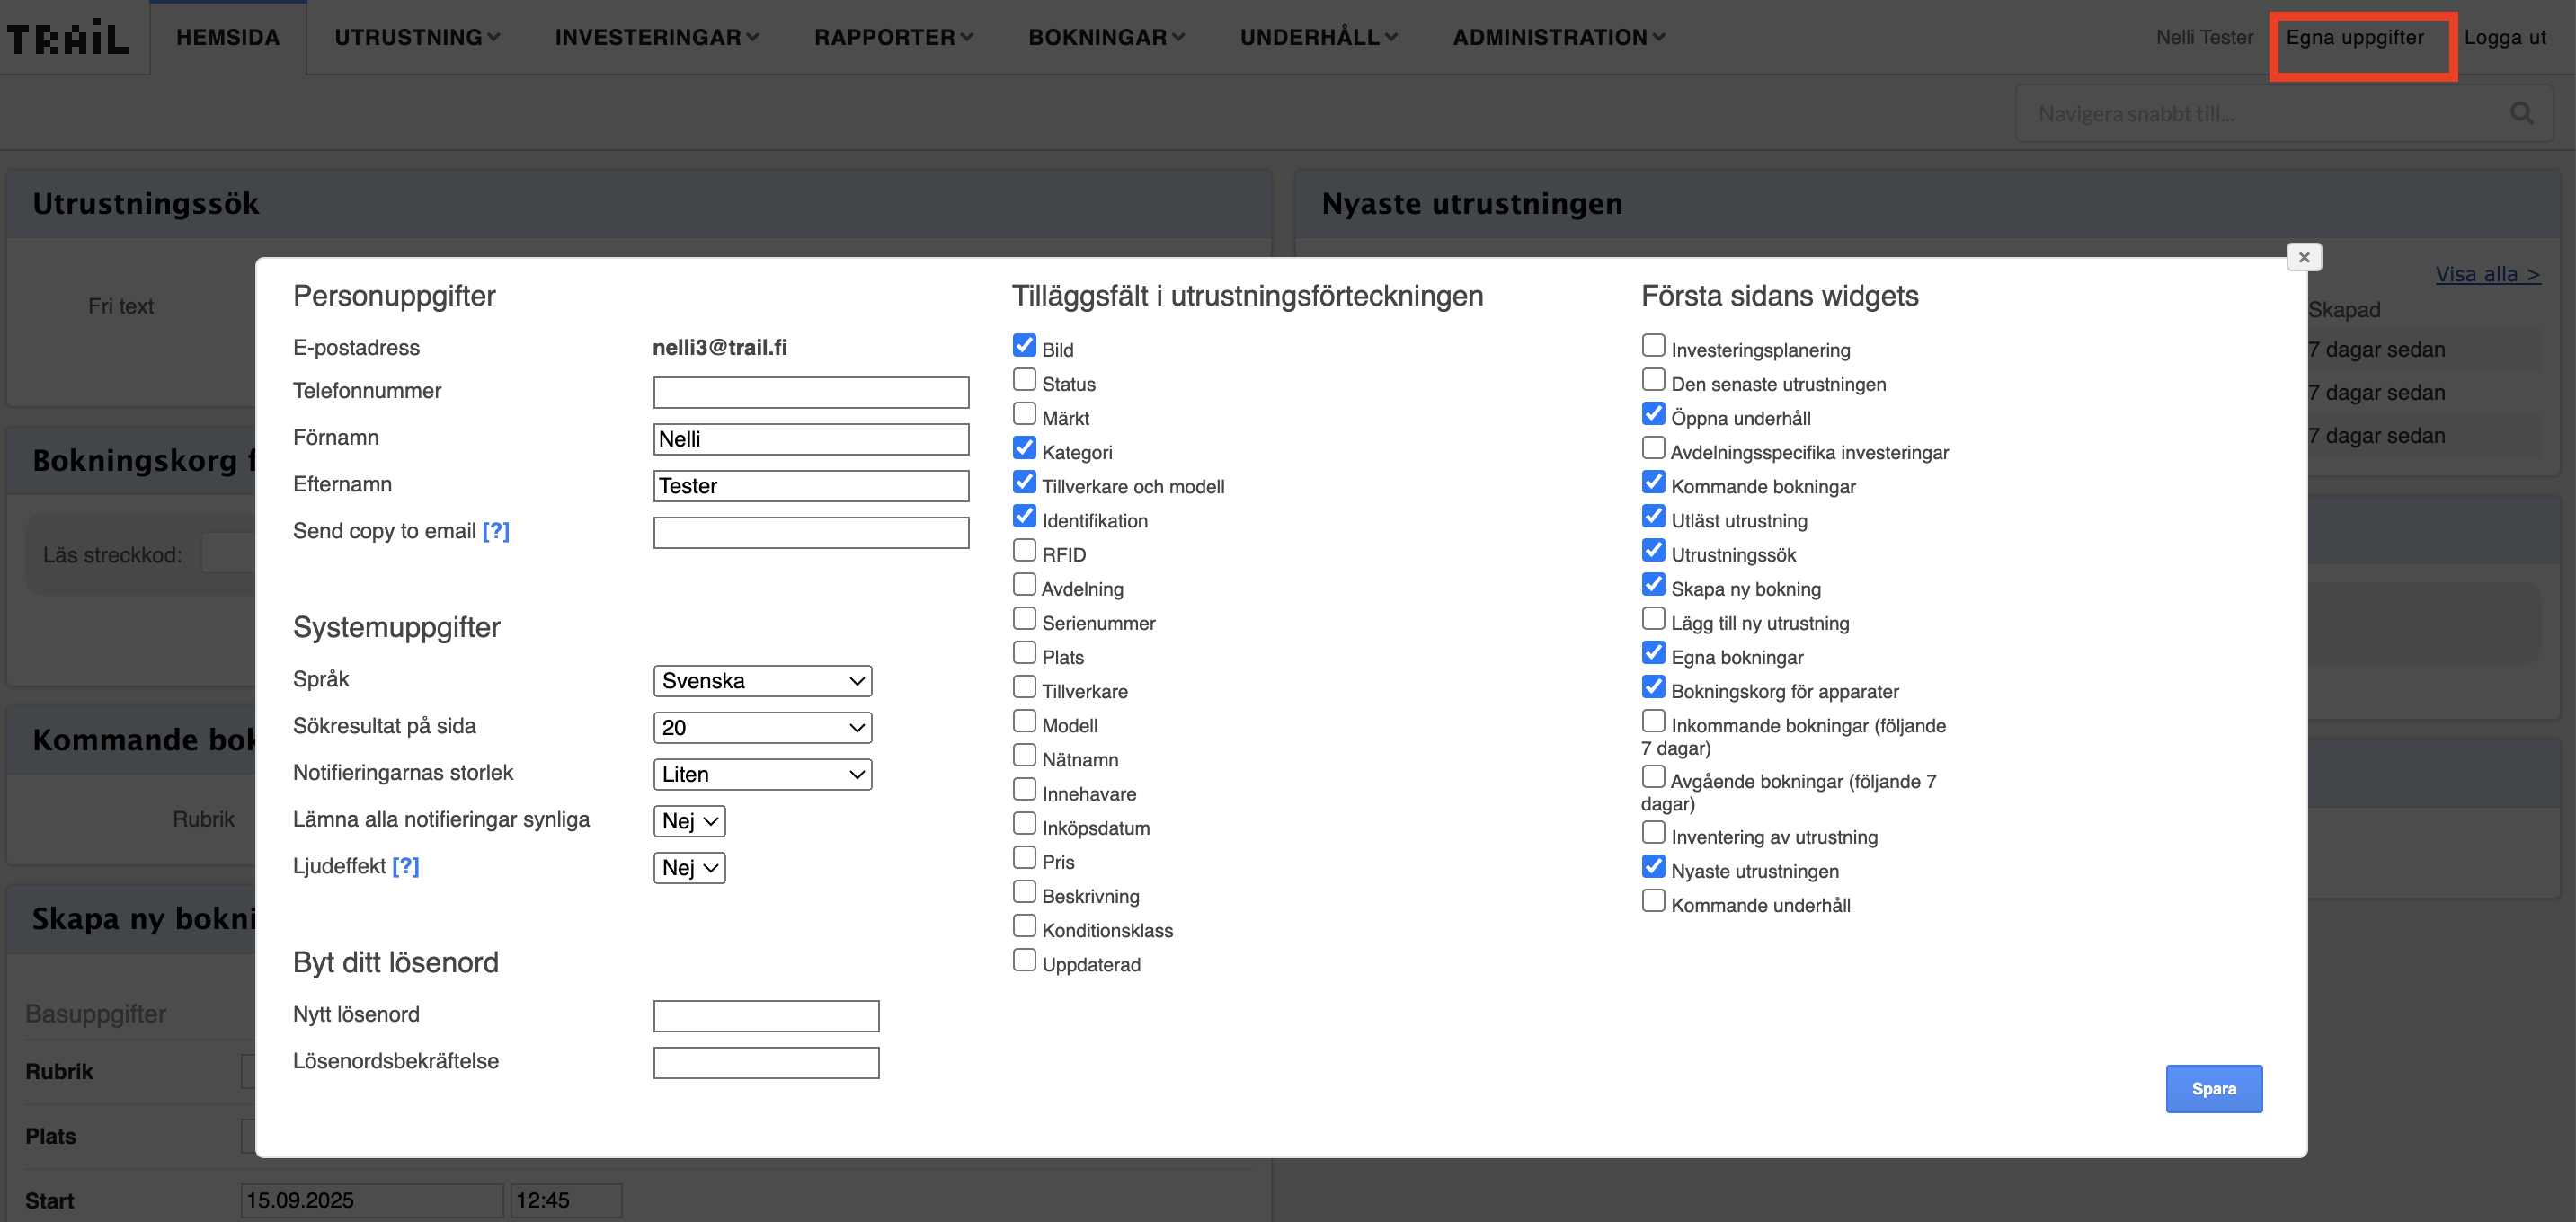Click the Telefonnummer input field
Screen dimensions: 2576x1222
pyautogui.click(x=810, y=392)
